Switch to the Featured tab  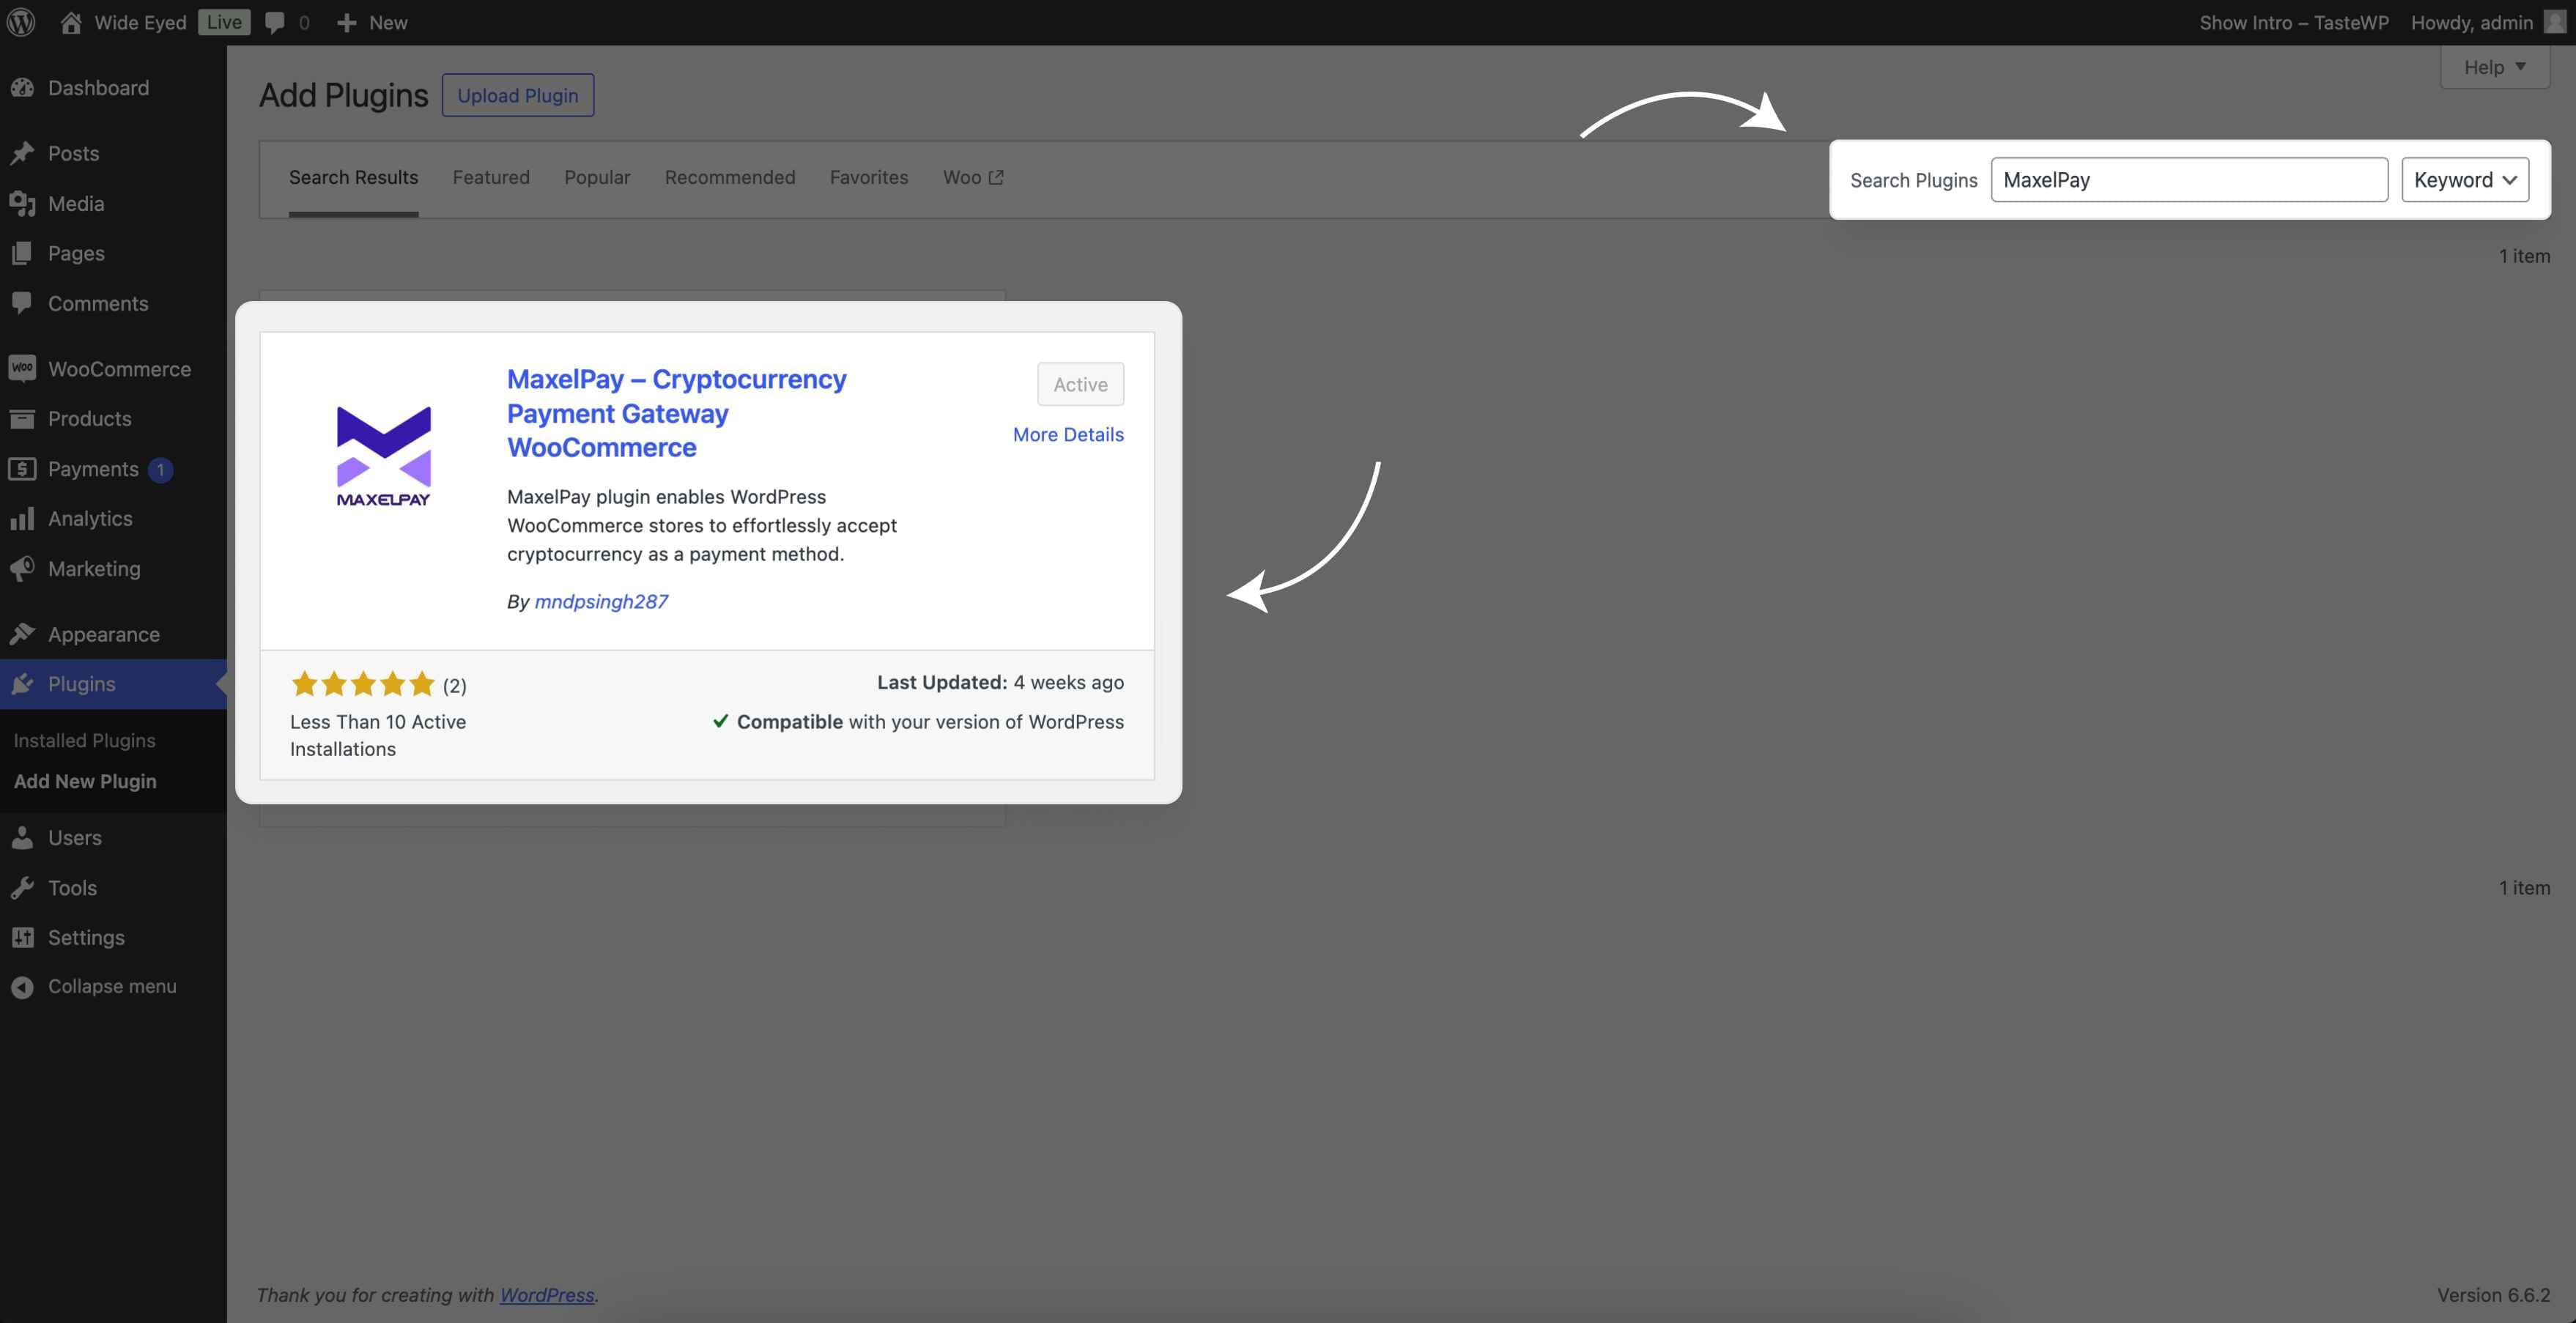(491, 177)
